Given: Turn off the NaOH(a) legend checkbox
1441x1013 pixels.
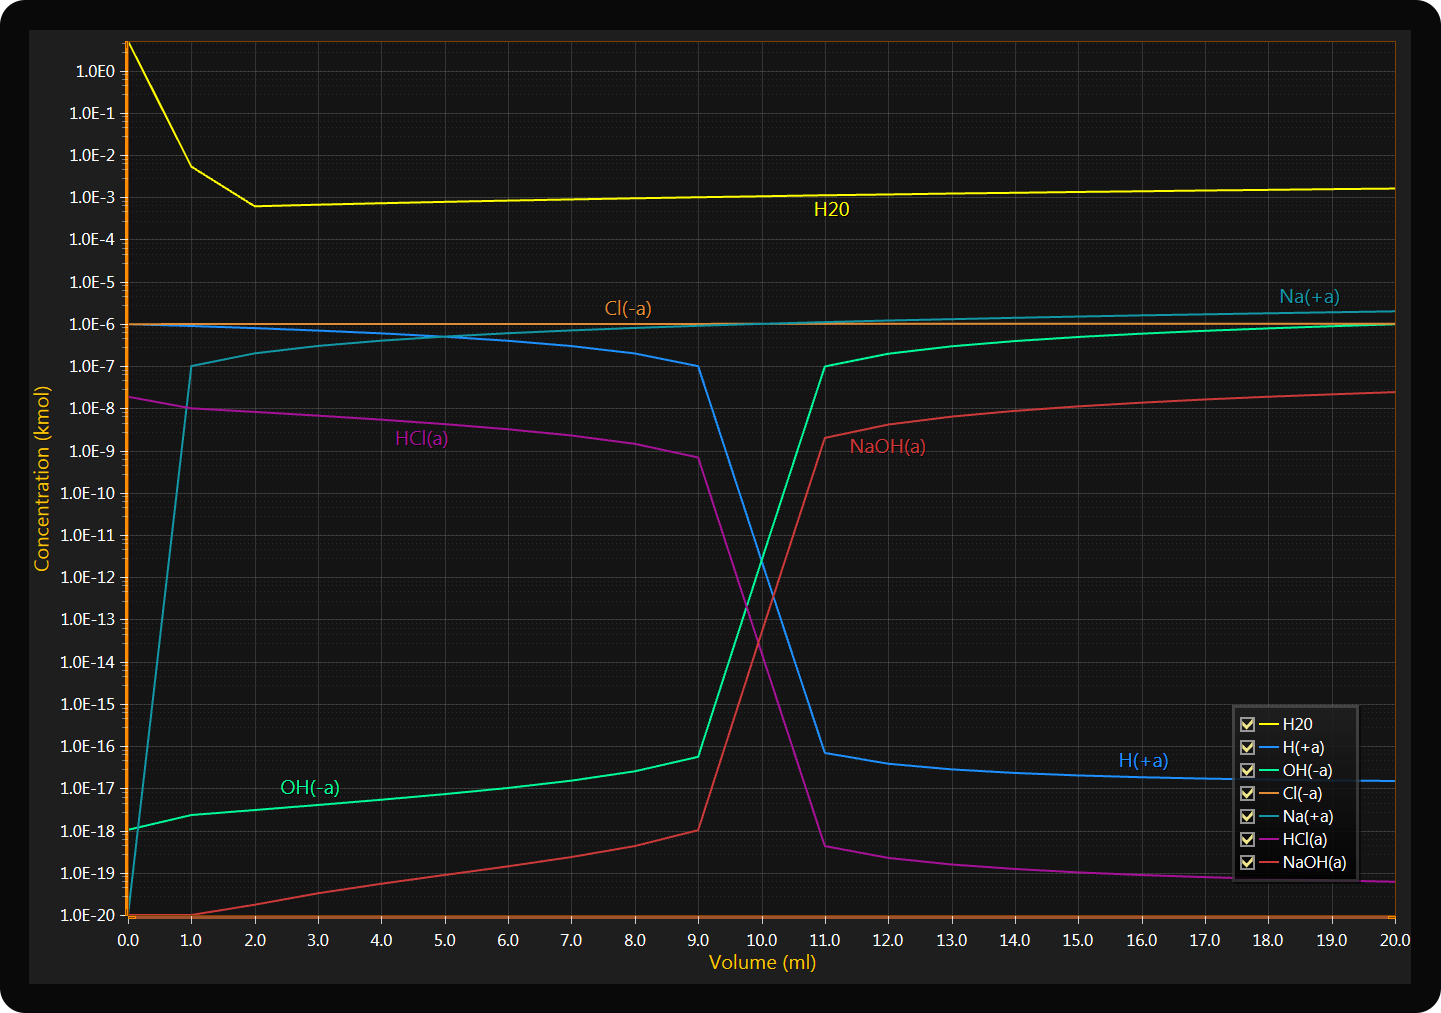Looking at the screenshot, I should 1247,862.
